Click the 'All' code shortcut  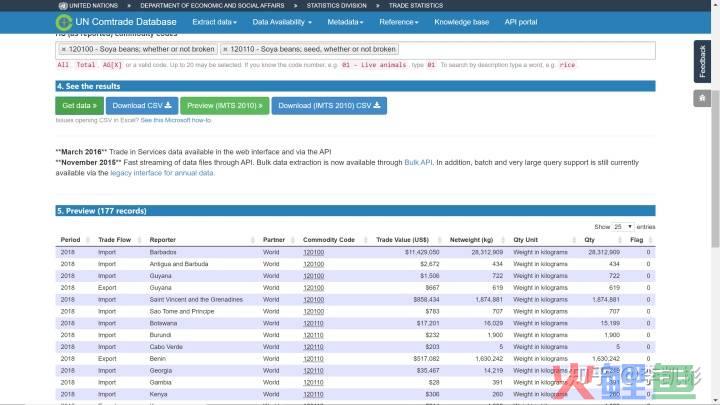63,65
